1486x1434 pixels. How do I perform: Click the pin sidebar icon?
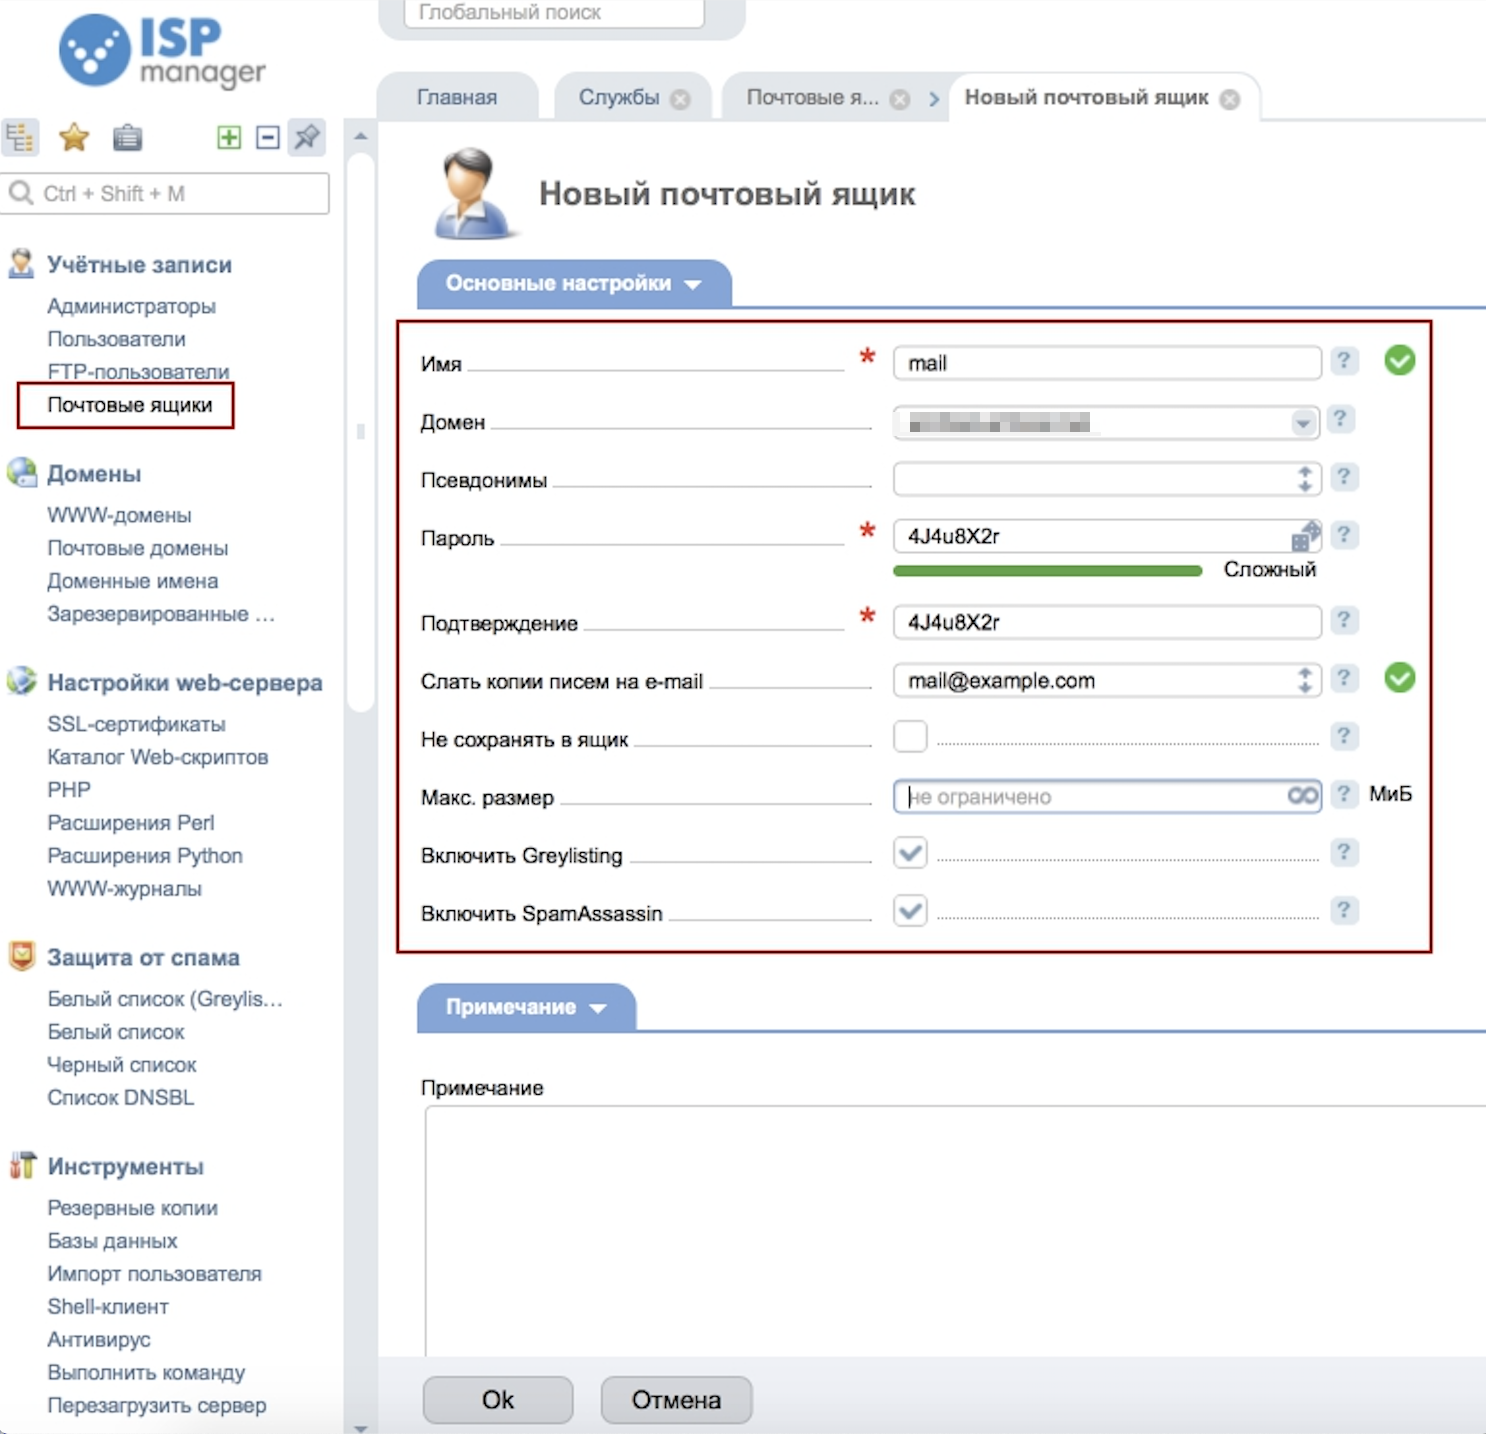coord(307,137)
